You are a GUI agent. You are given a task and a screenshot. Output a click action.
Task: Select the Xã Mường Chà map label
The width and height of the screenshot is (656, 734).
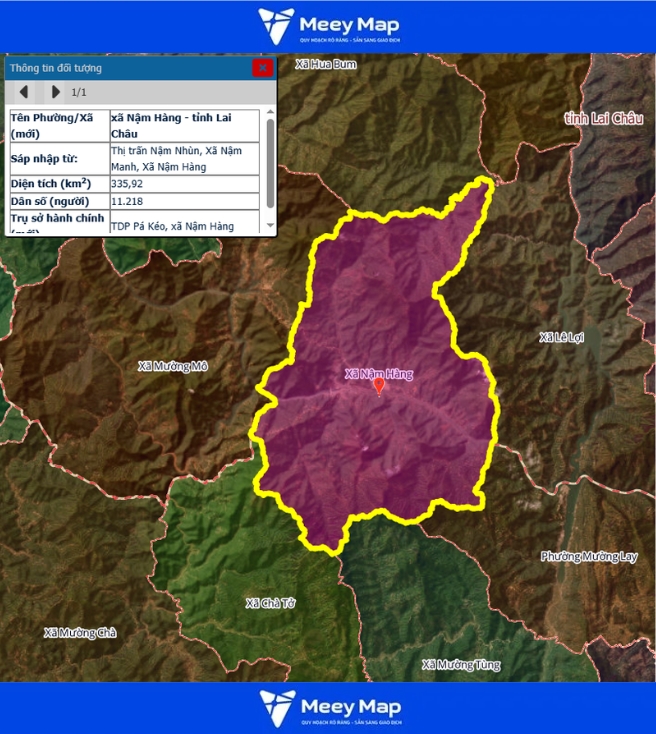click(x=80, y=633)
